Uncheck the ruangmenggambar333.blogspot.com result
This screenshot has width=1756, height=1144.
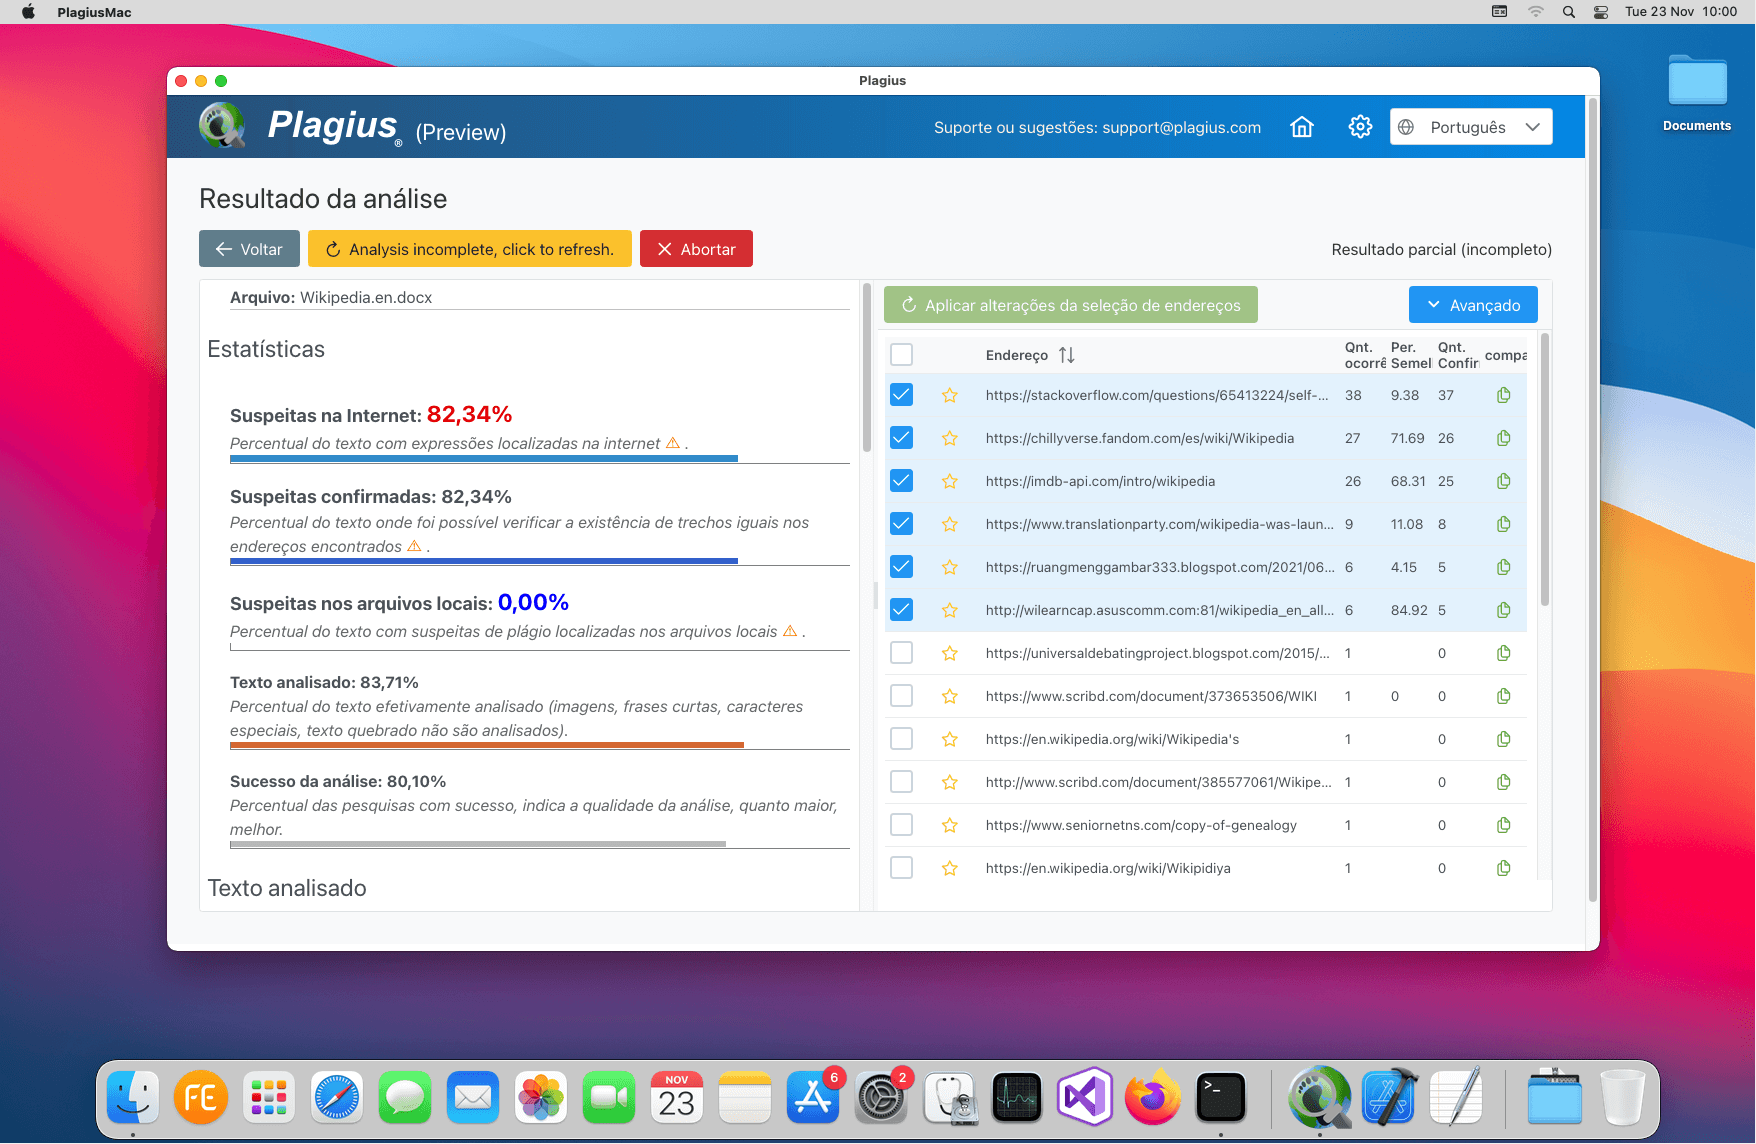pos(900,566)
